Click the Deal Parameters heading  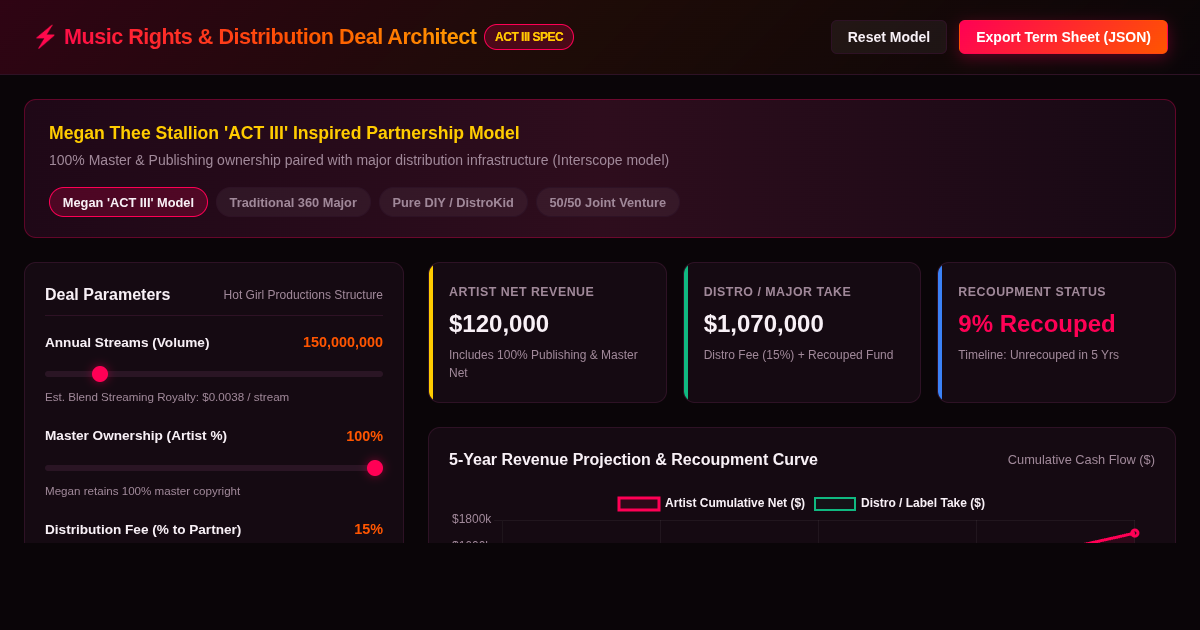[x=108, y=295]
